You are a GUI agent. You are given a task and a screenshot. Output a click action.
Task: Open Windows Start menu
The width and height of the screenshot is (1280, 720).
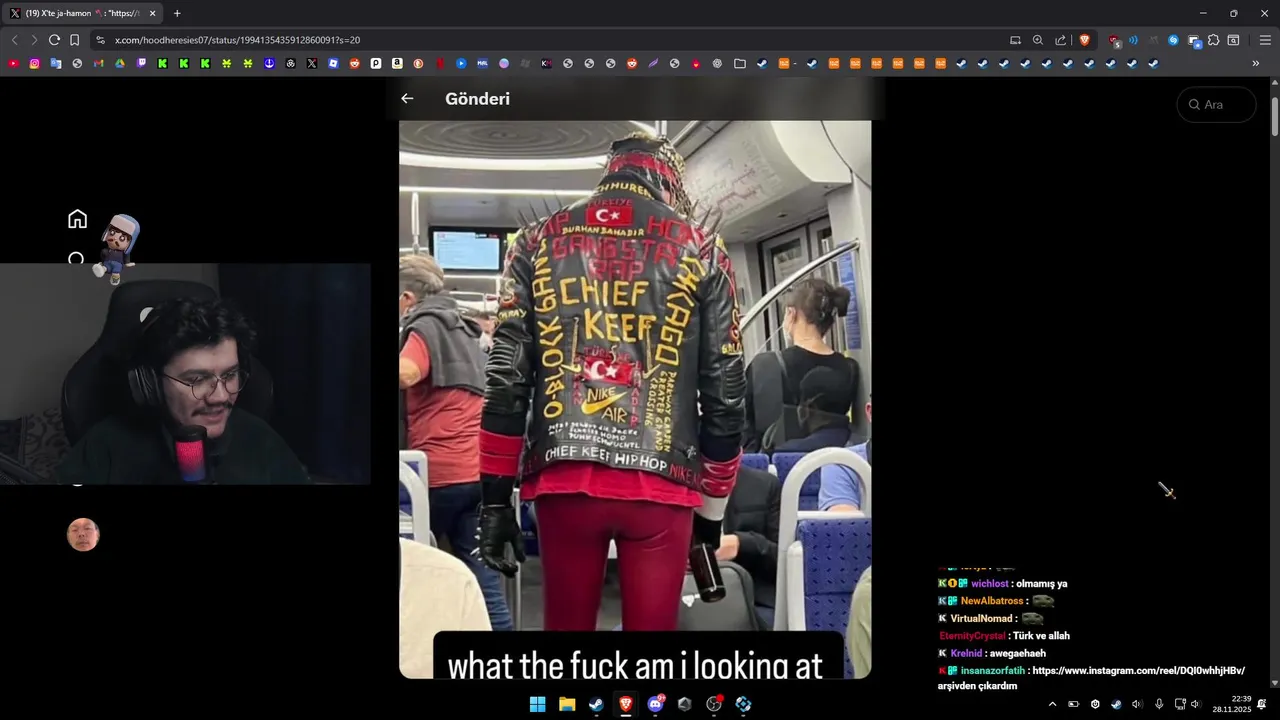(537, 704)
